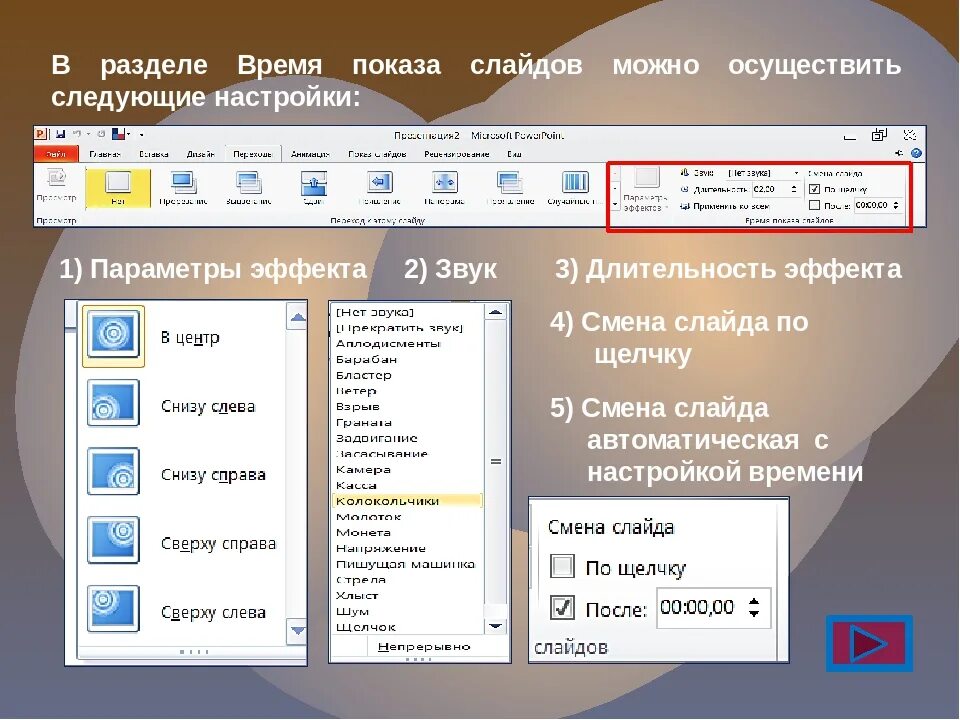Click the effect options list scroll-up arrow
The width and height of the screenshot is (960, 720).
point(298,317)
